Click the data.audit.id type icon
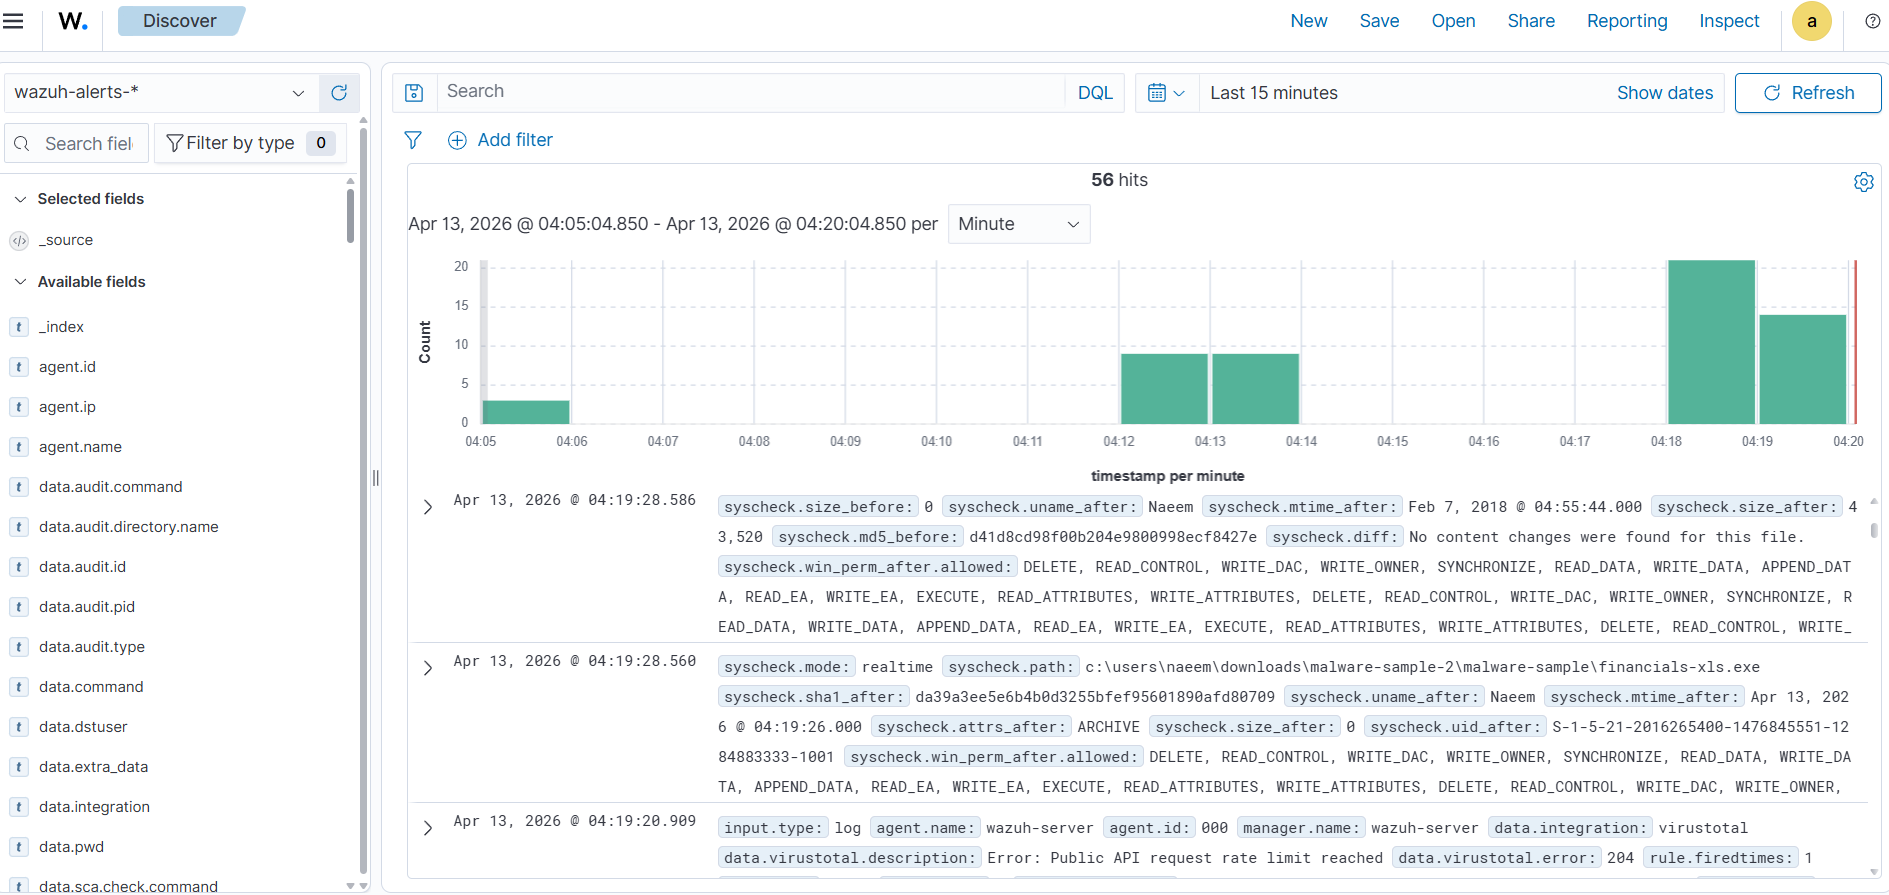The width and height of the screenshot is (1889, 895). coord(19,567)
